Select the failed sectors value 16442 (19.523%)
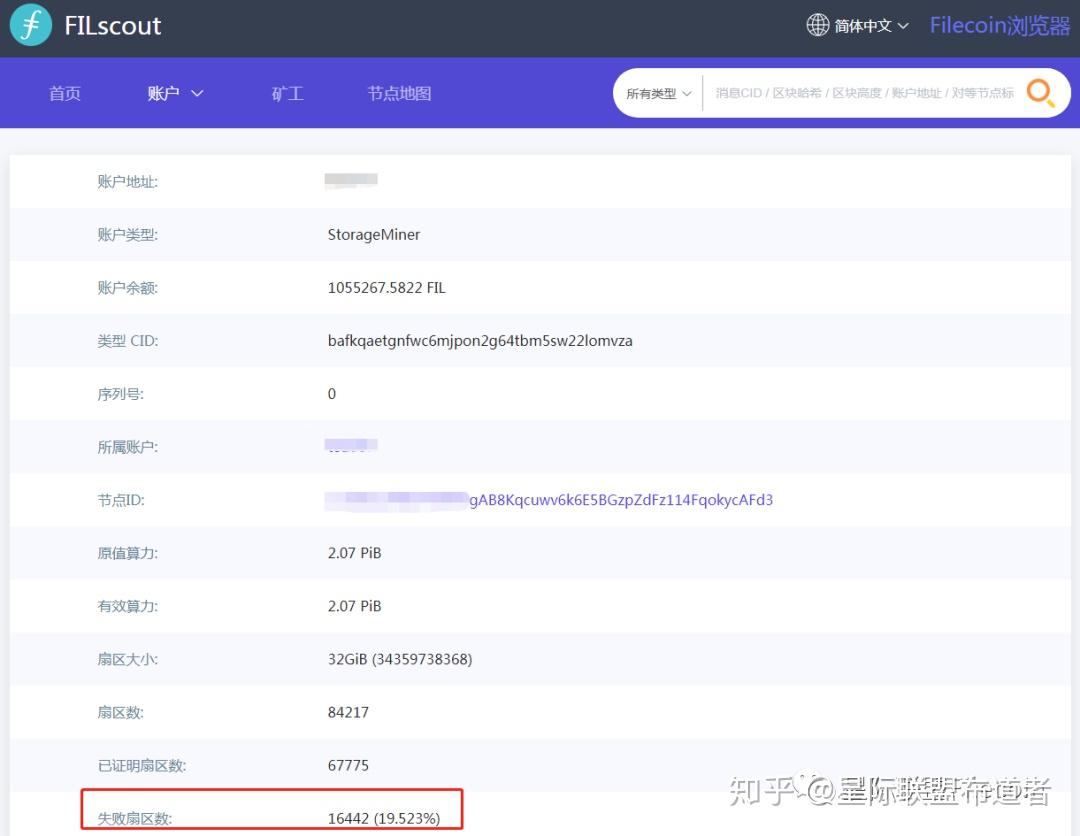This screenshot has width=1080, height=836. pyautogui.click(x=384, y=818)
